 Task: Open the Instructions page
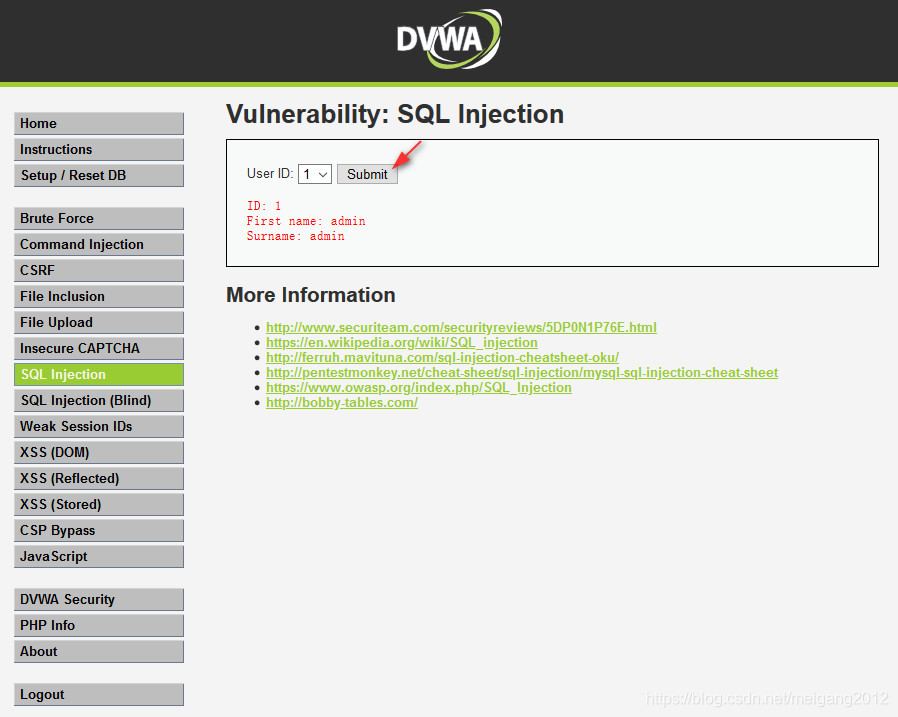click(x=99, y=149)
